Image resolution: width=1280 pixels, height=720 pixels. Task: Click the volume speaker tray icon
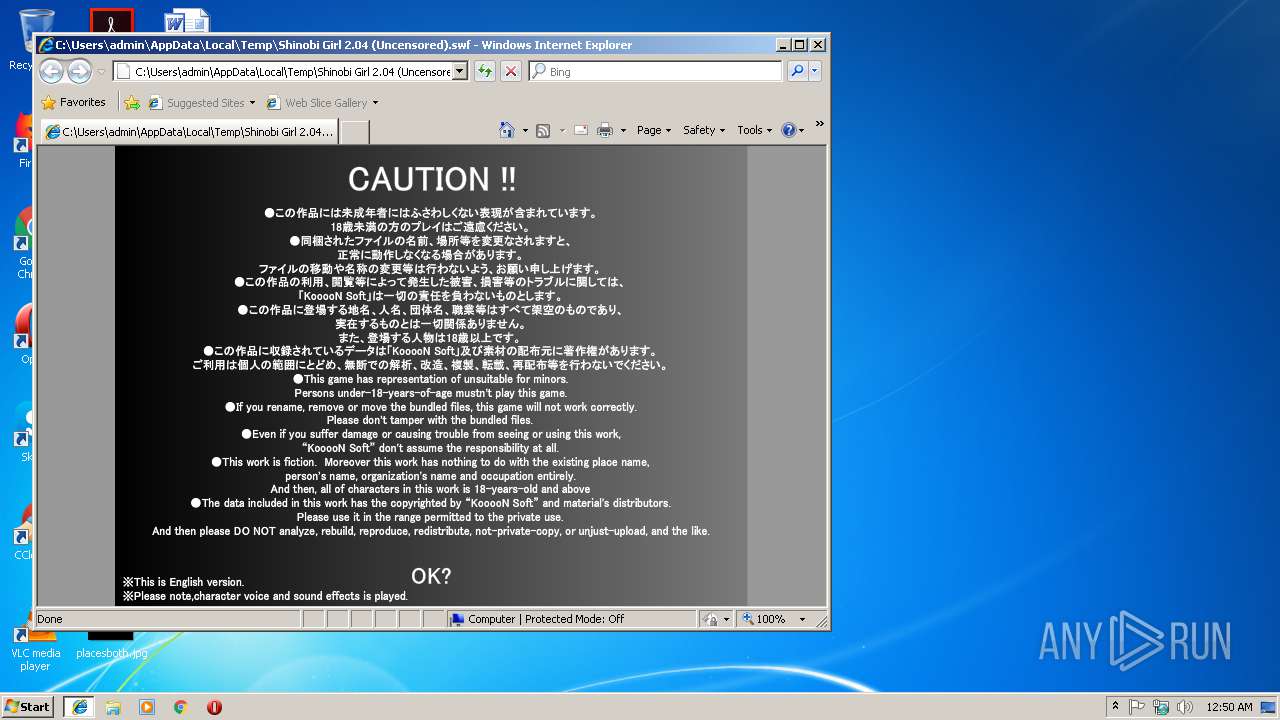1185,706
